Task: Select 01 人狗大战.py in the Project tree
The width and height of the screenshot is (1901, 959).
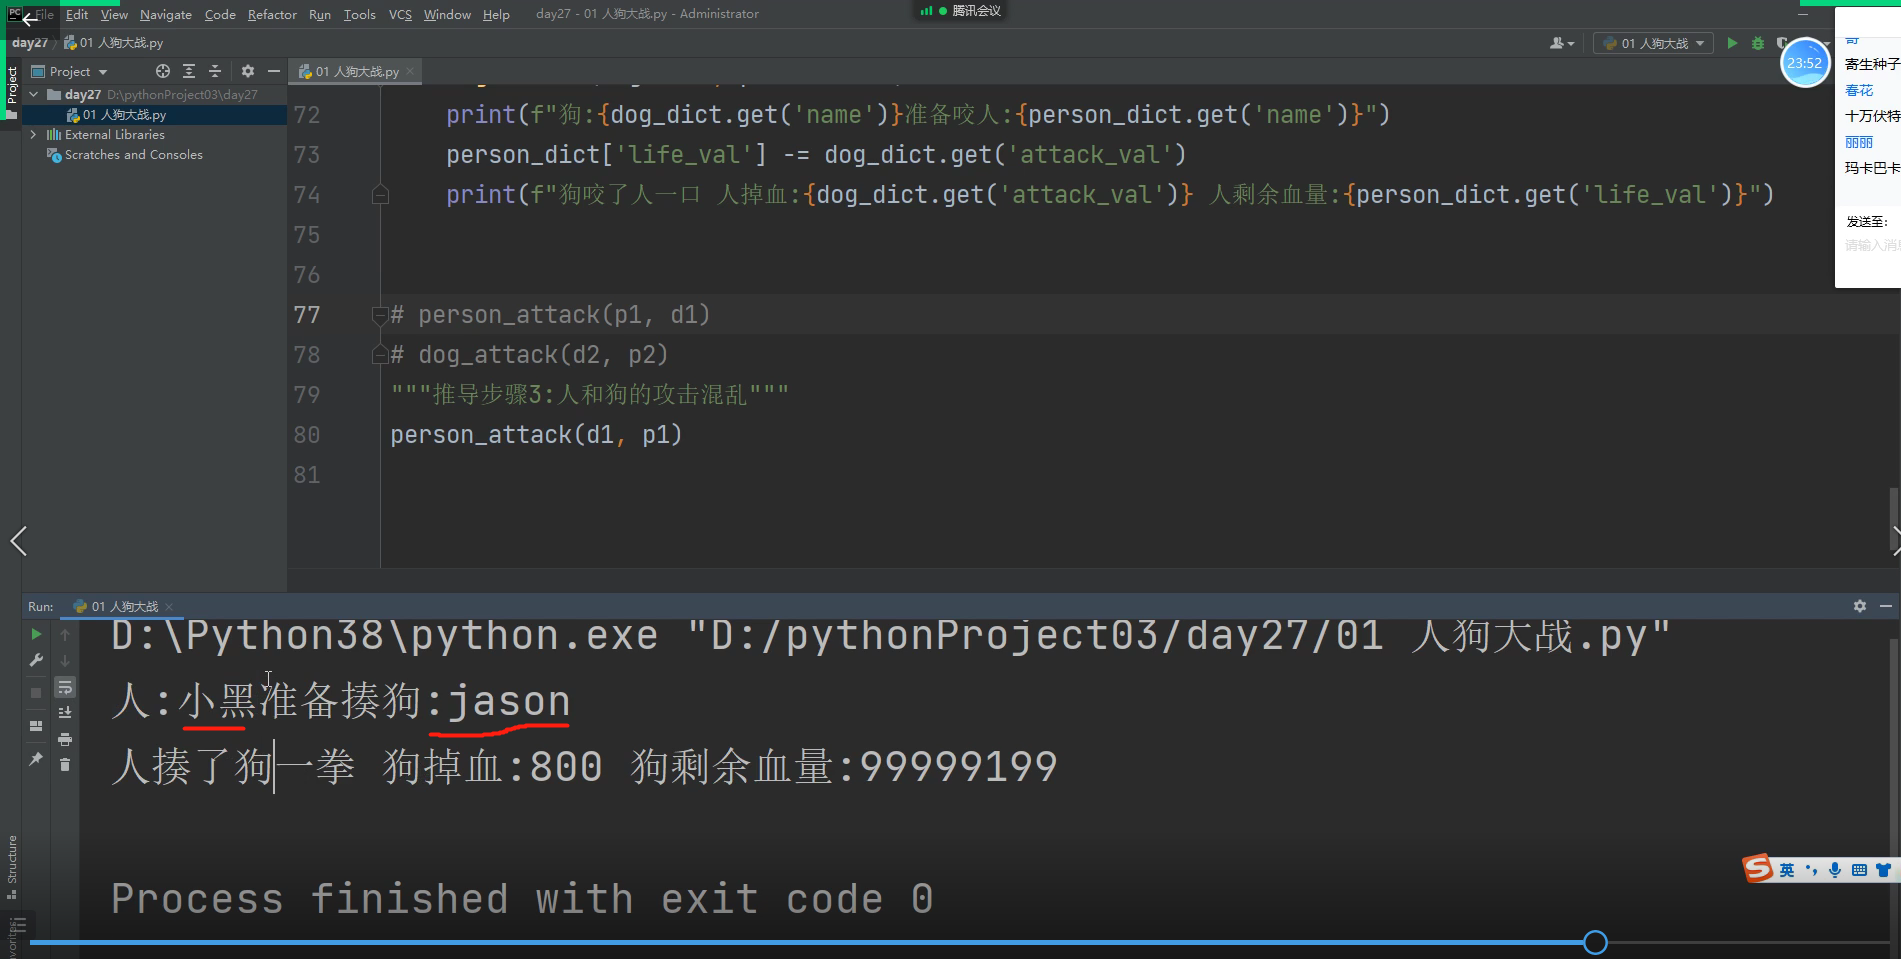Action: point(124,114)
